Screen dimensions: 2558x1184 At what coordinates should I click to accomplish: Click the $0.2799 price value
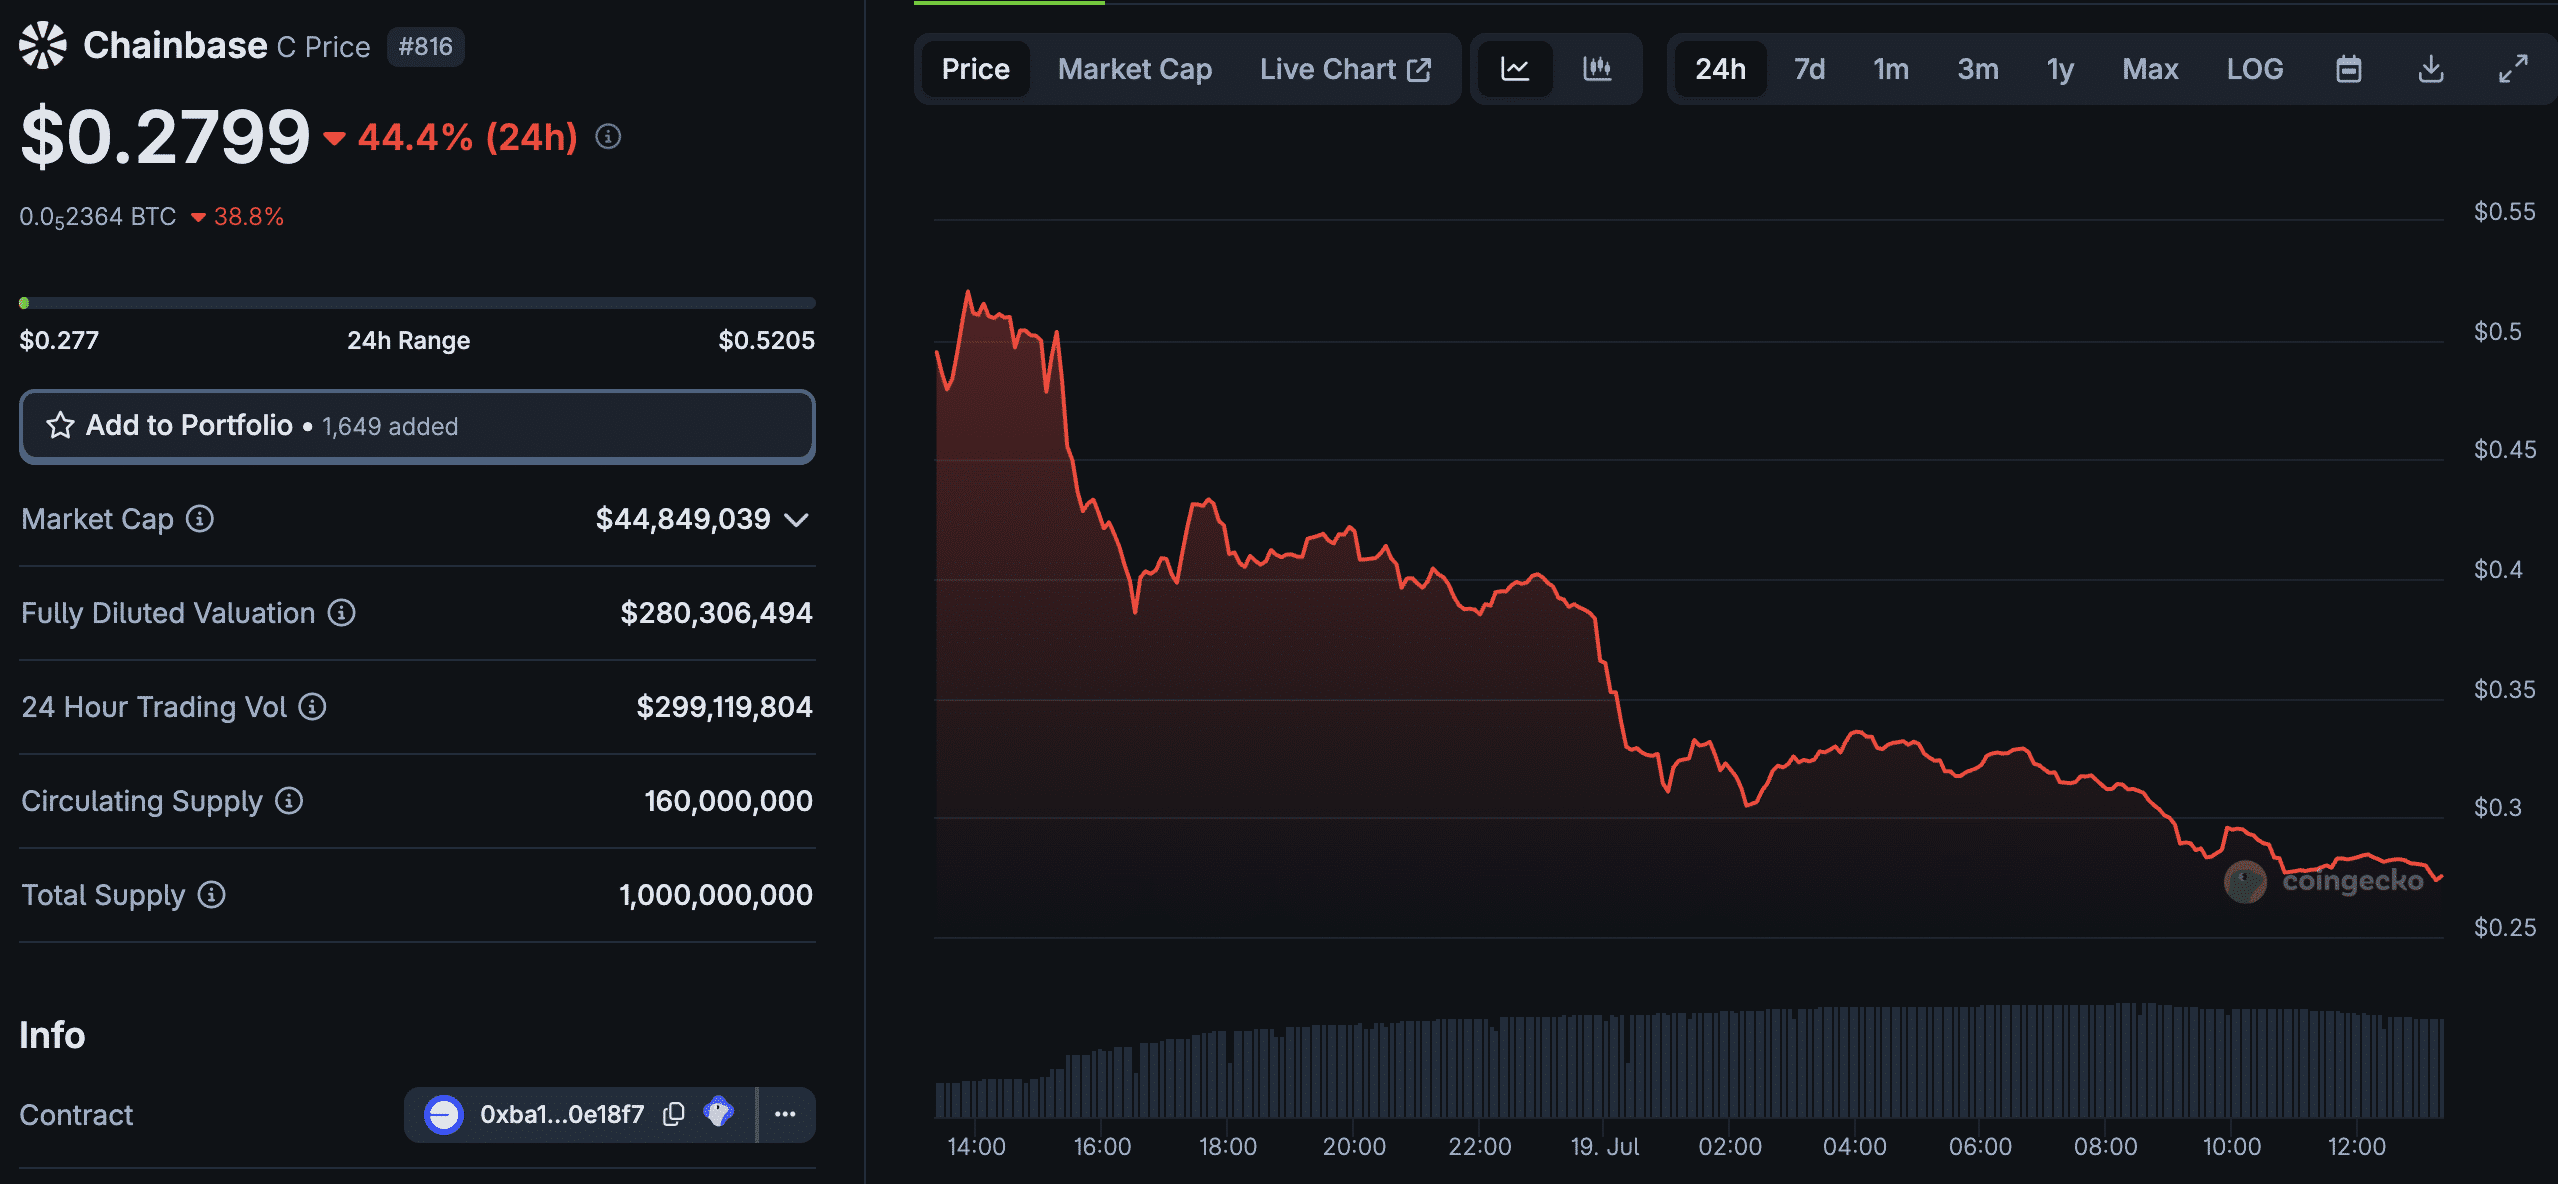[165, 136]
